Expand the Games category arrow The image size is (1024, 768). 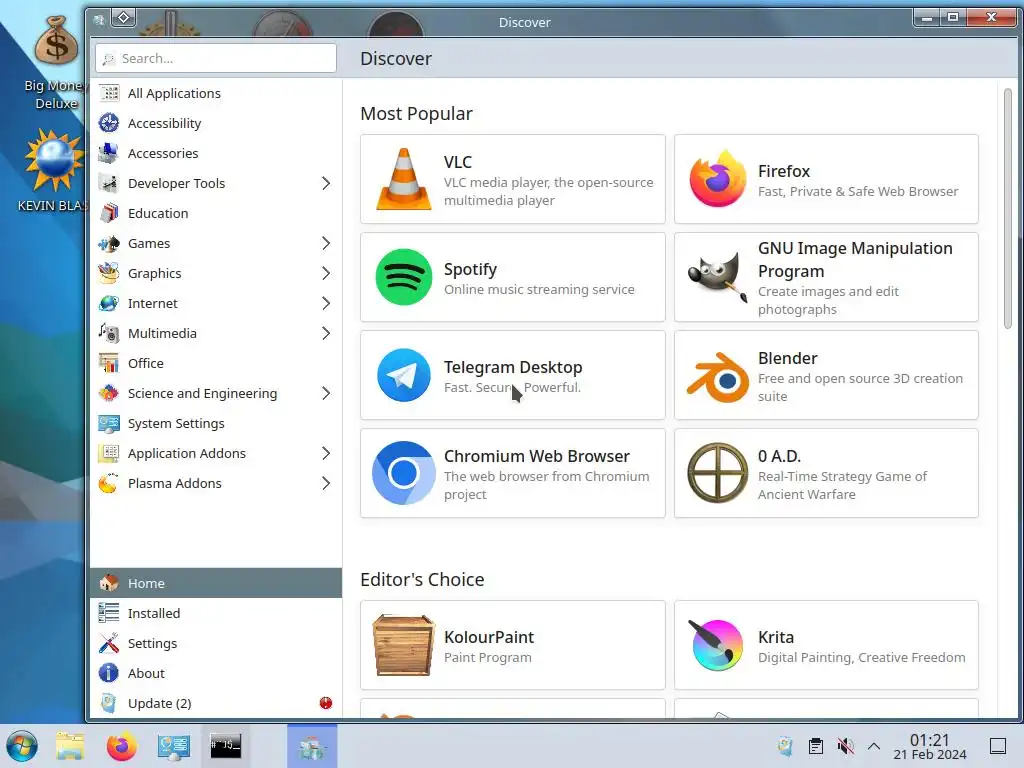[326, 244]
